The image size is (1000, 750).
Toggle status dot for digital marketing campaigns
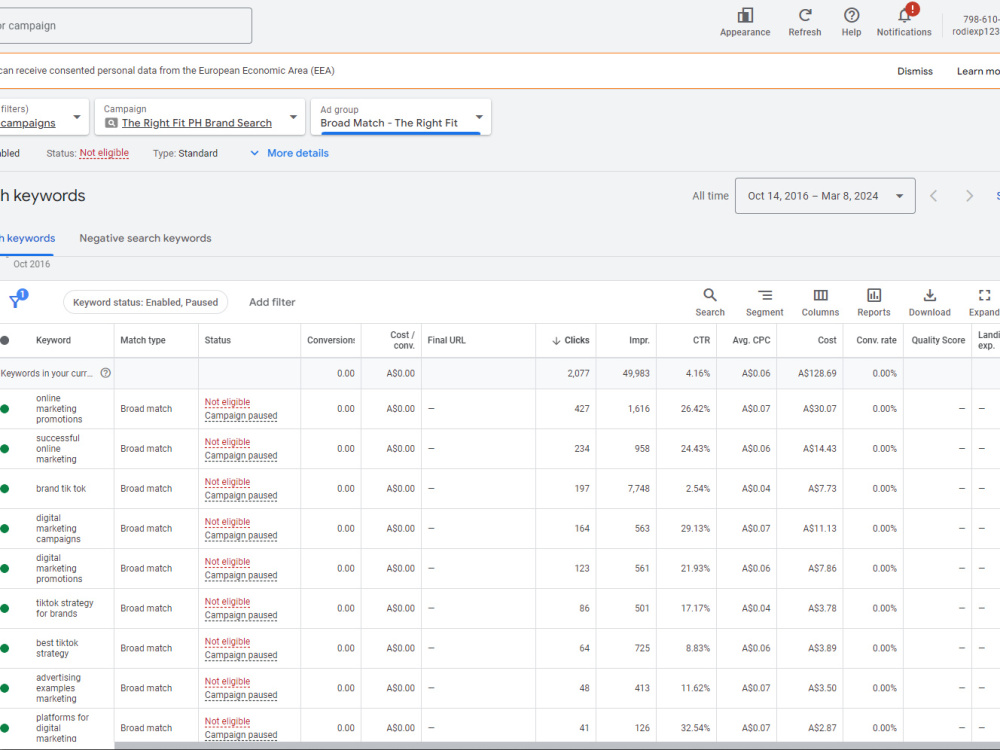coord(4,529)
